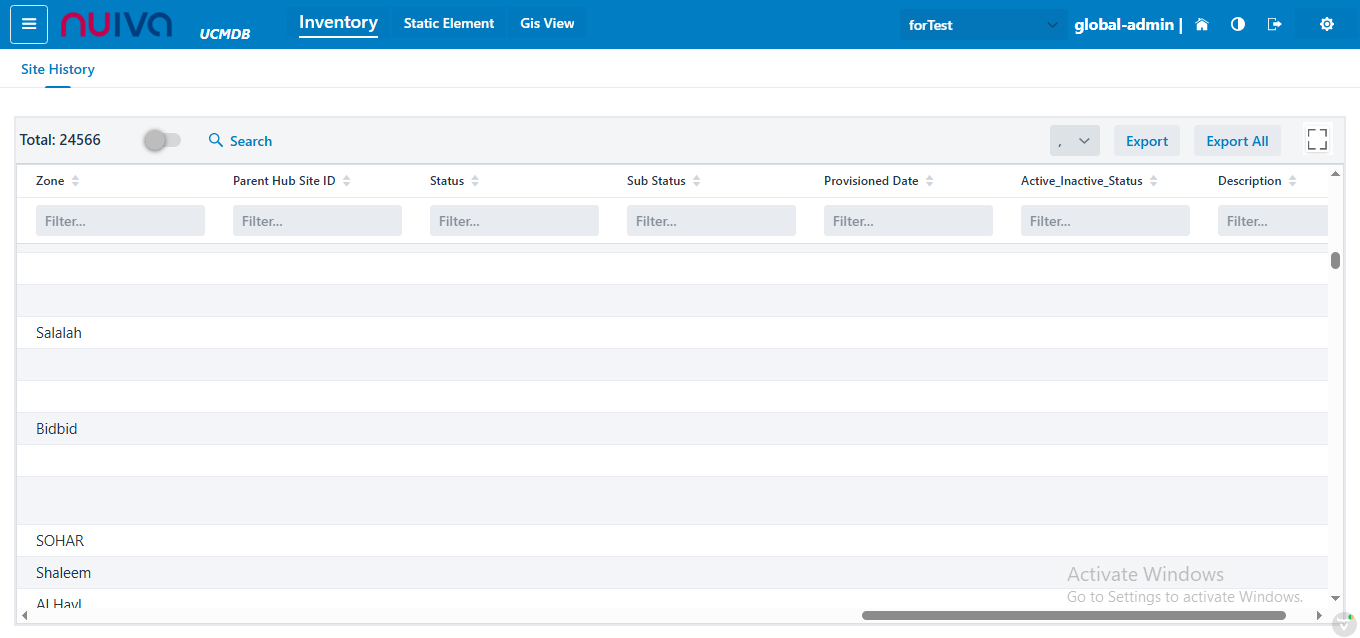The image size is (1360, 638).
Task: Toggle the contrast theme icon
Action: (1238, 25)
